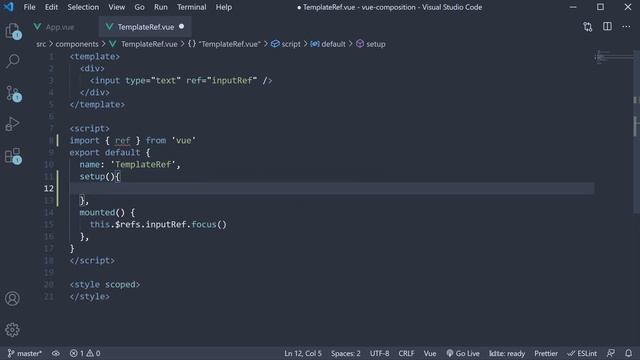Open the editor More Actions menu
Image resolution: width=640 pixels, height=360 pixels.
[626, 27]
